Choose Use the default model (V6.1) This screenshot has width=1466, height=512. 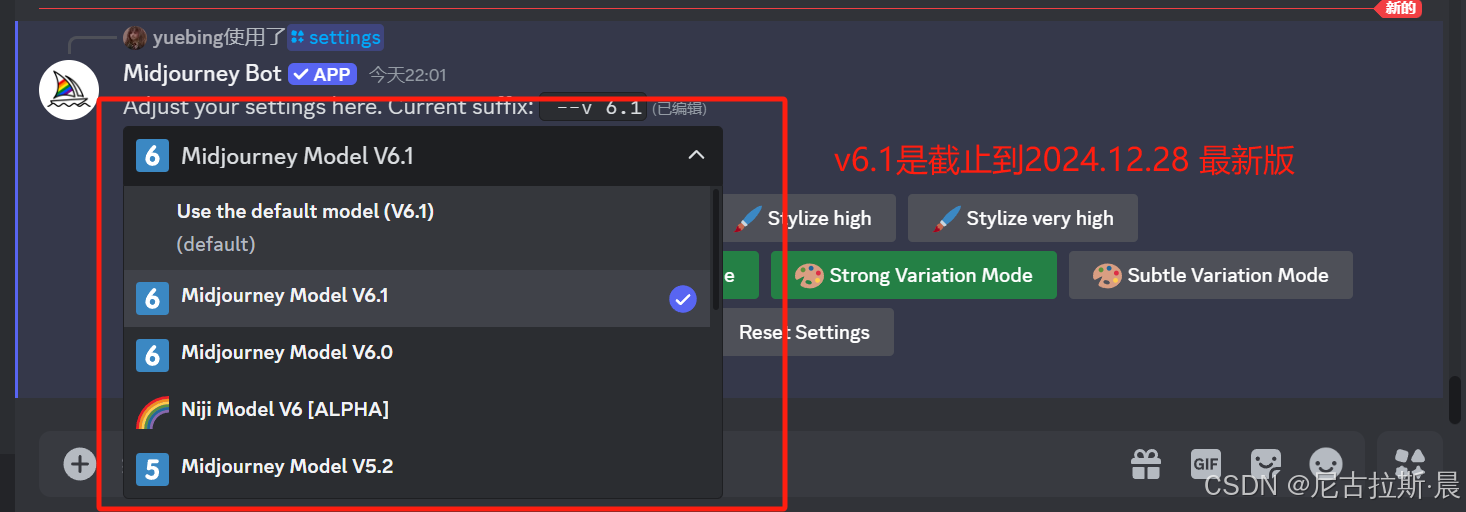pyautogui.click(x=417, y=227)
